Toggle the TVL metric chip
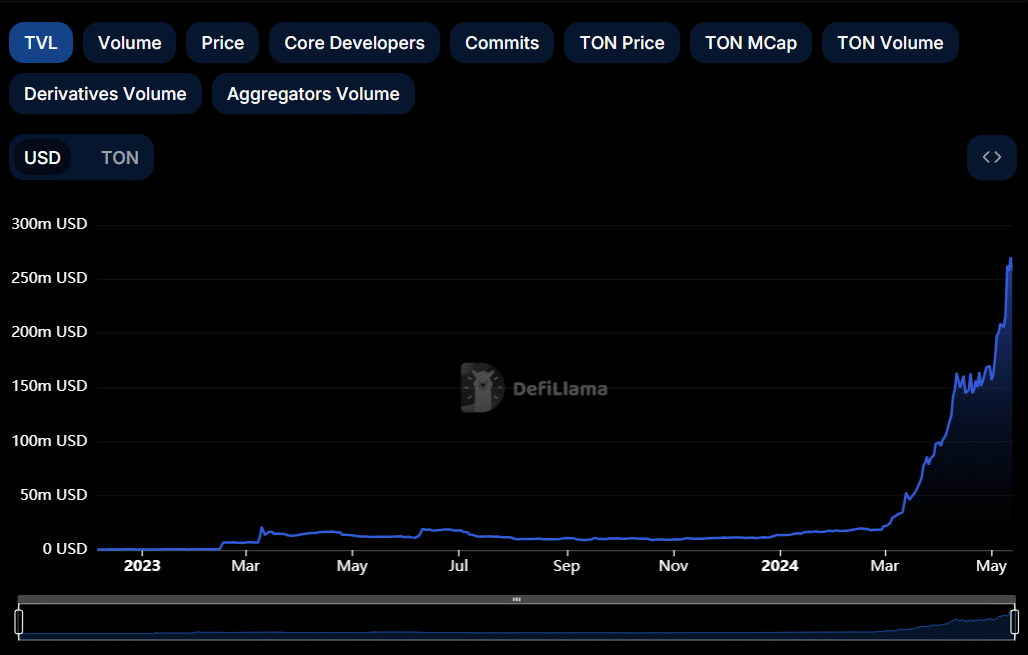Screen dimensions: 1028x655 (41, 43)
